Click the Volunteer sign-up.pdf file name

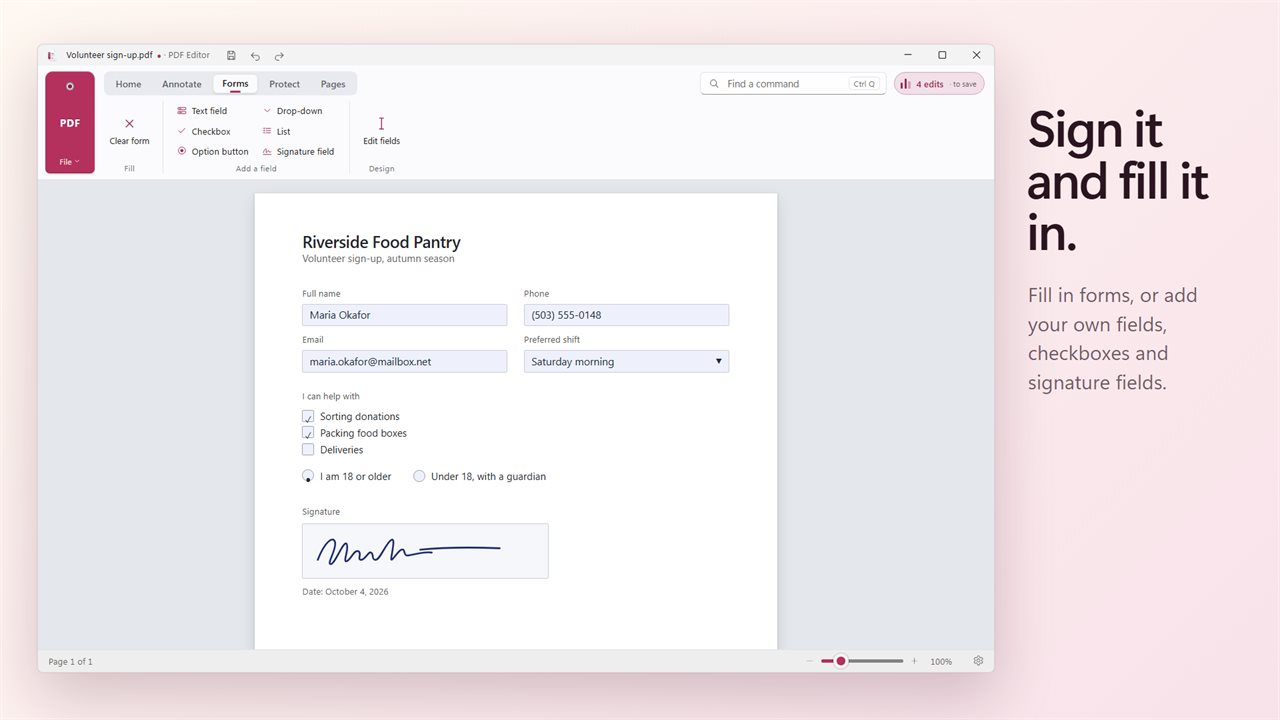[109, 56]
